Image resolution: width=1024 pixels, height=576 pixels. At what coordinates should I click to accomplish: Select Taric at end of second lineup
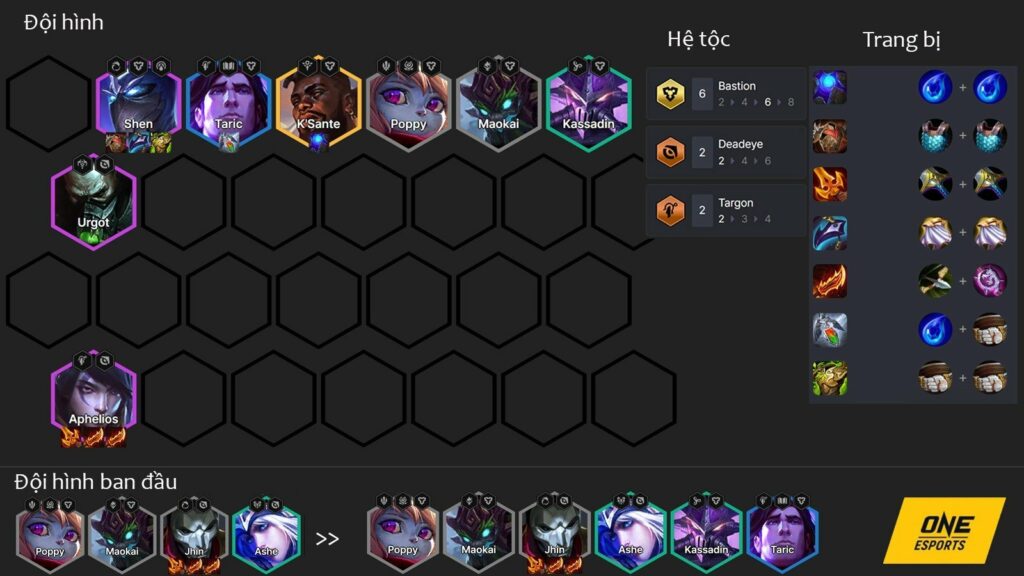[x=782, y=534]
